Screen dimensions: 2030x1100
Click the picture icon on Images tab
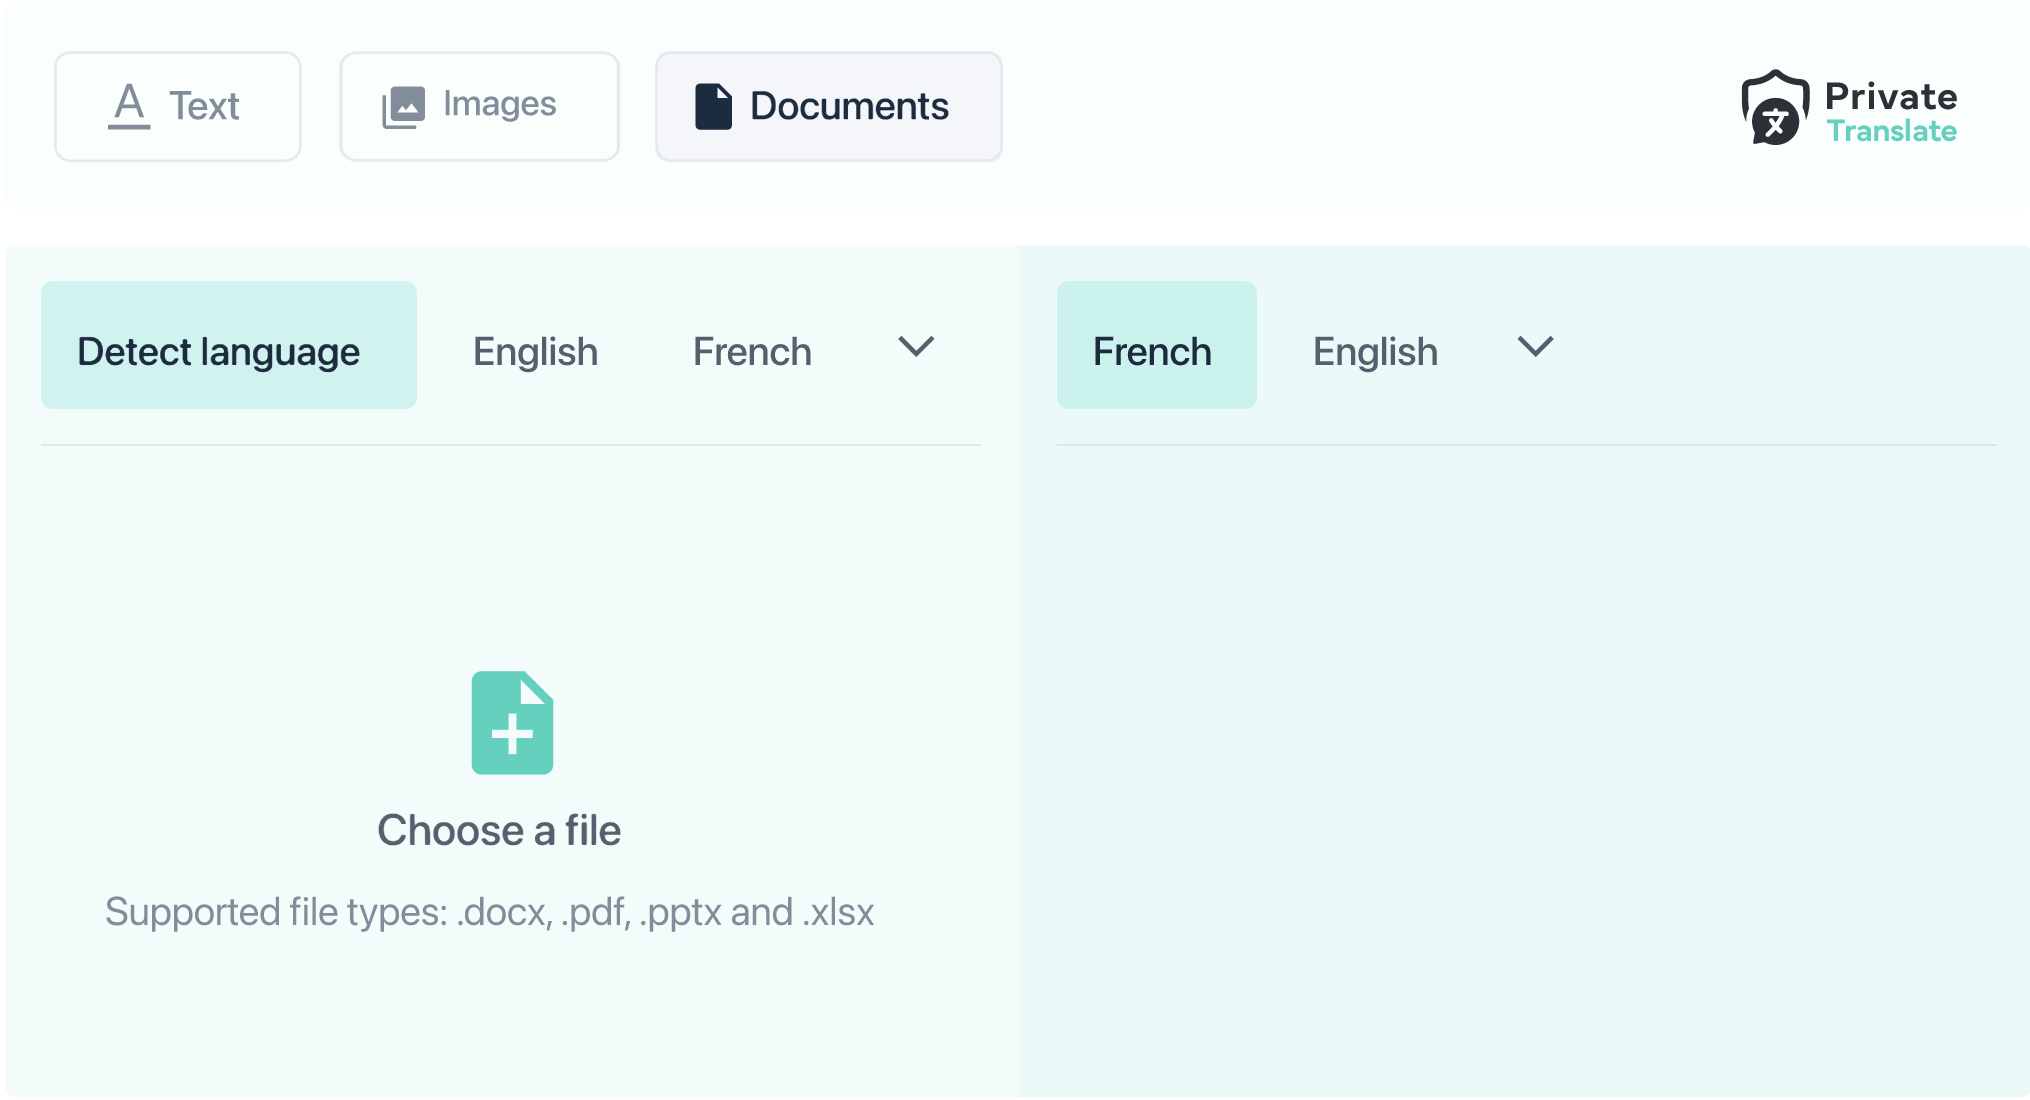[x=403, y=106]
